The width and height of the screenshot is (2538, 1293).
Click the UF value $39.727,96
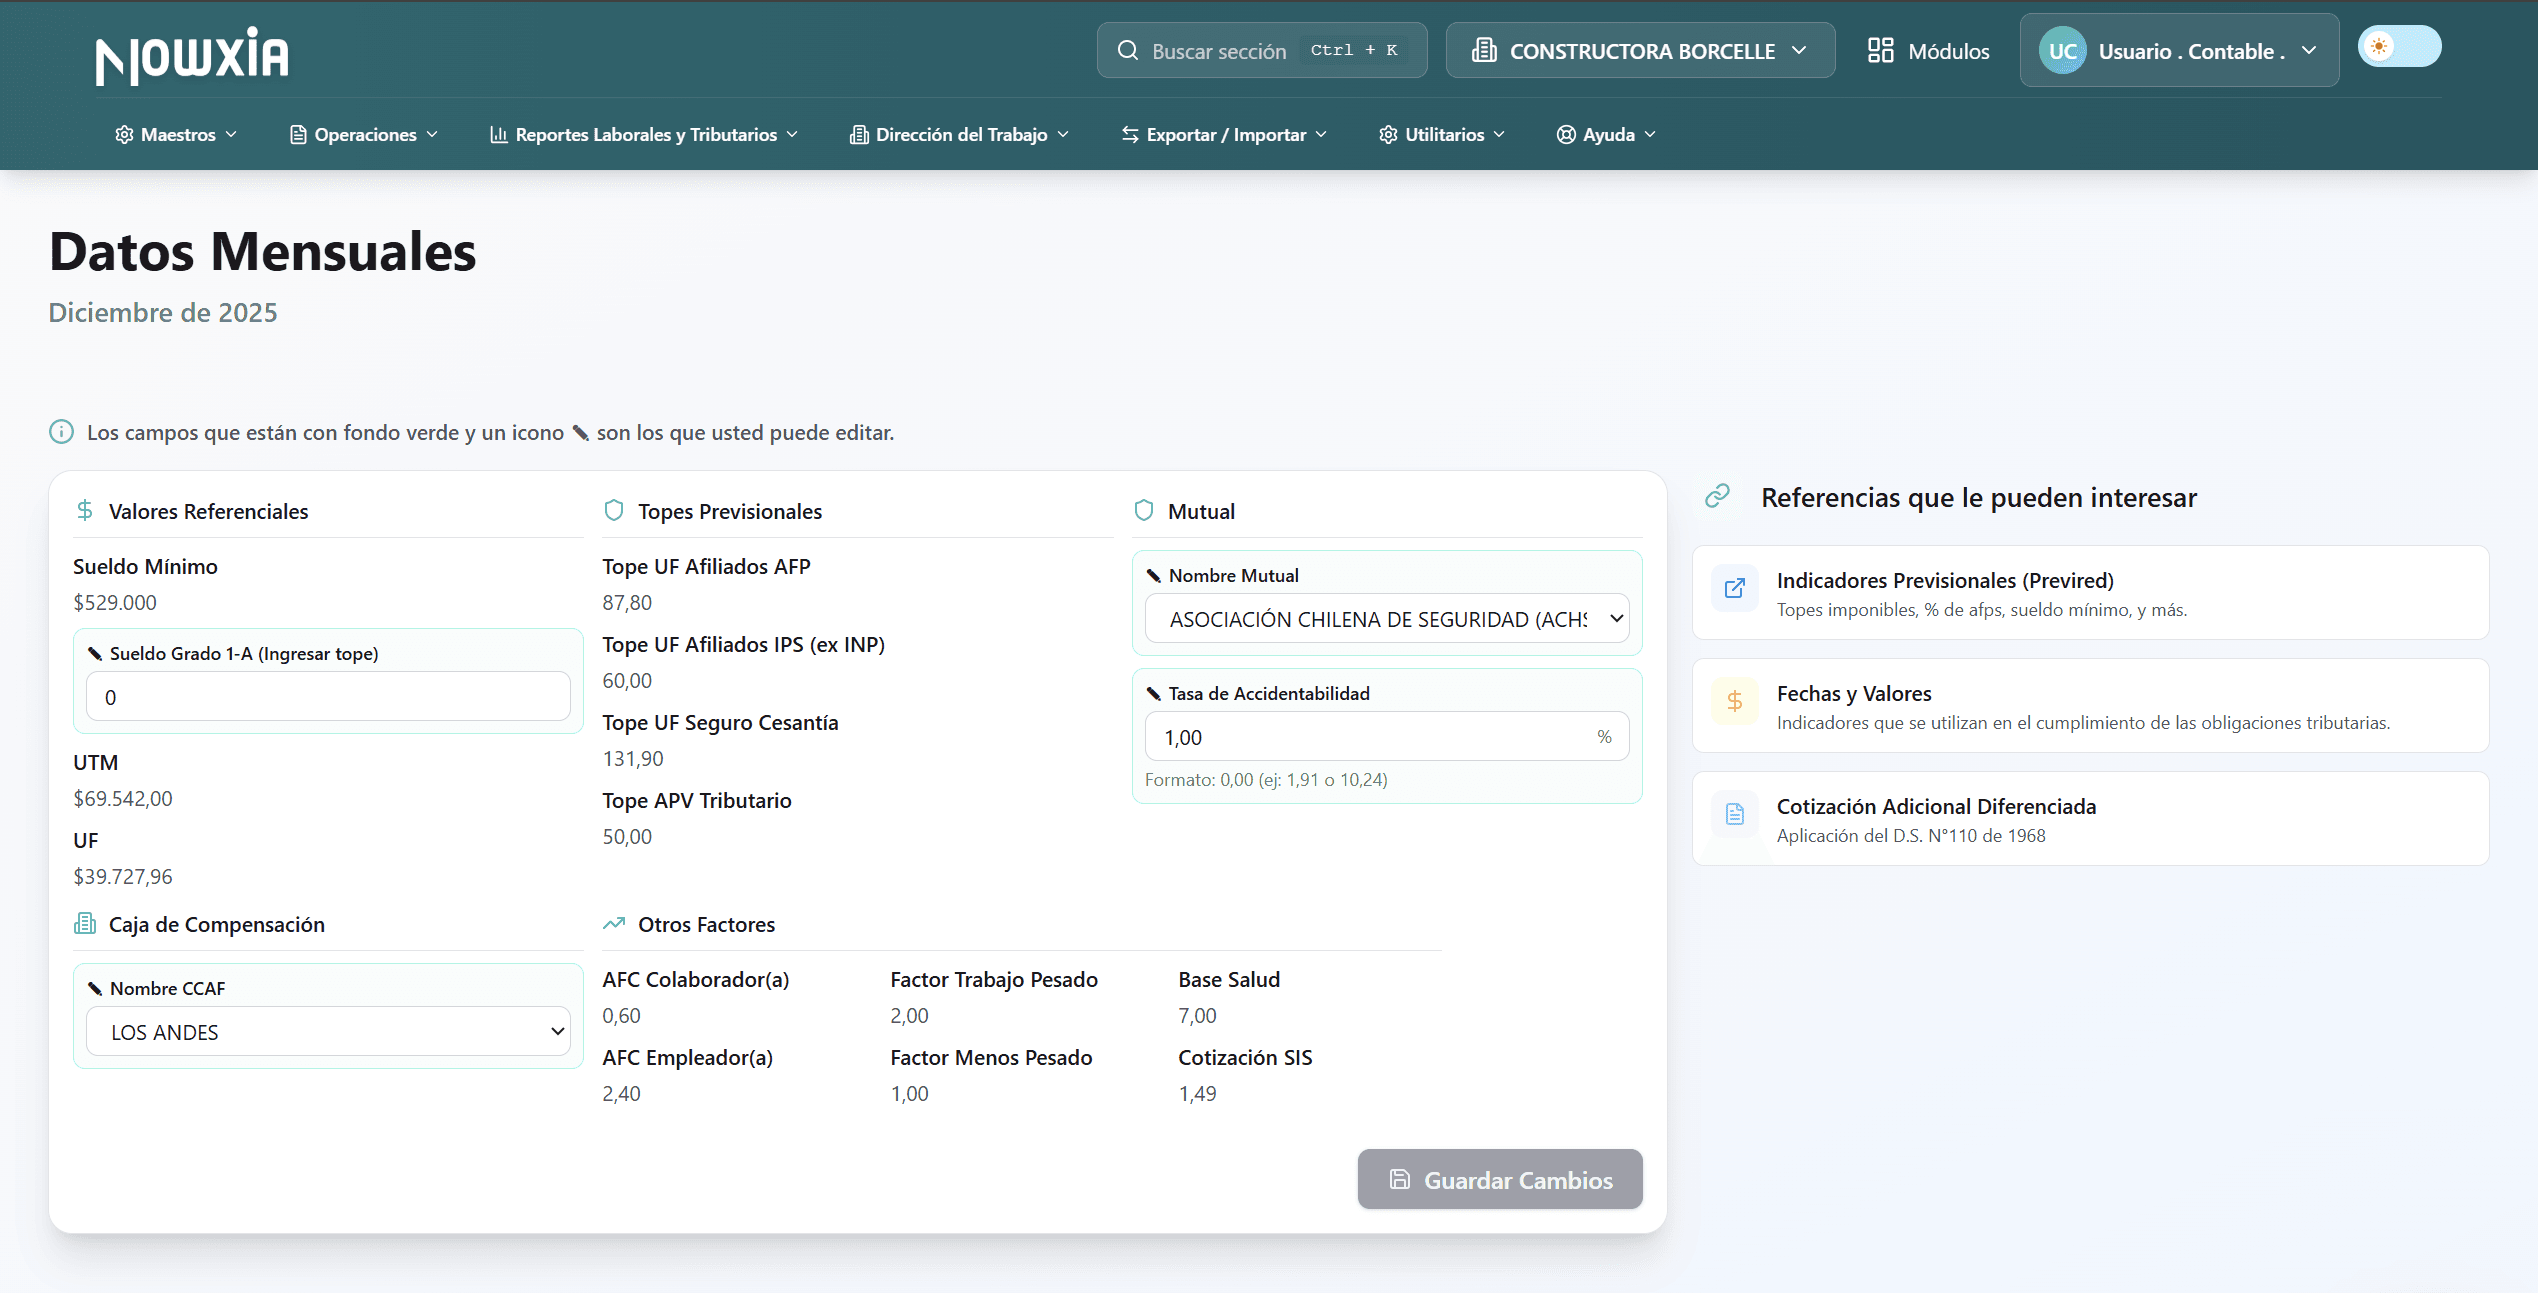pos(123,876)
